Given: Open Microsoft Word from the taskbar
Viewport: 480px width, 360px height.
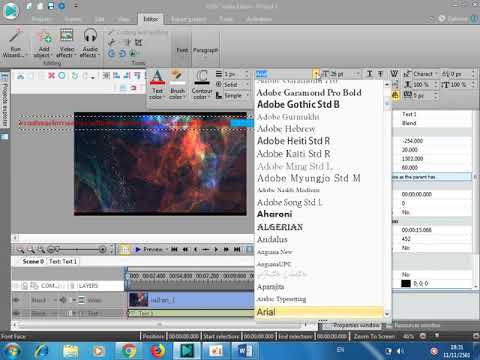Looking at the screenshot, I should (245, 351).
